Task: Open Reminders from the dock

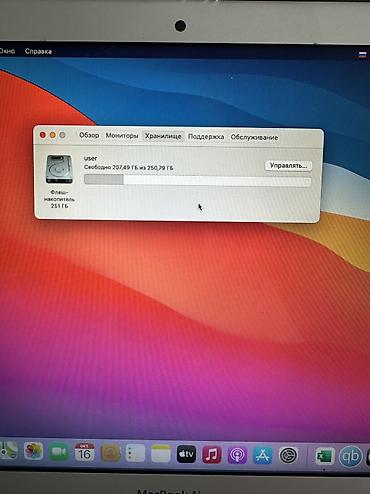Action: pos(135,453)
